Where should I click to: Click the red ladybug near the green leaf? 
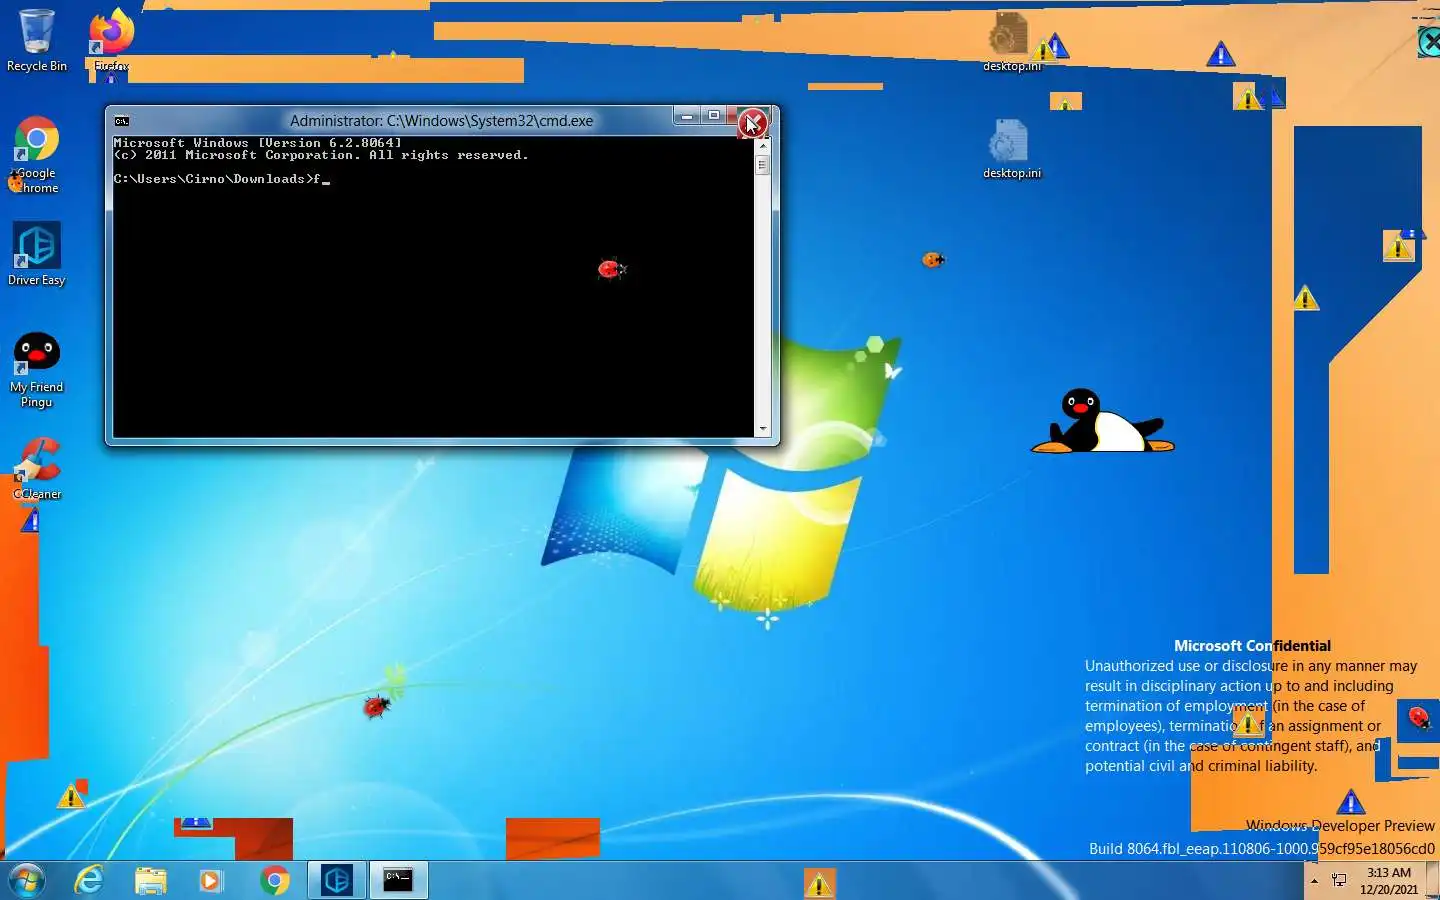pos(376,706)
